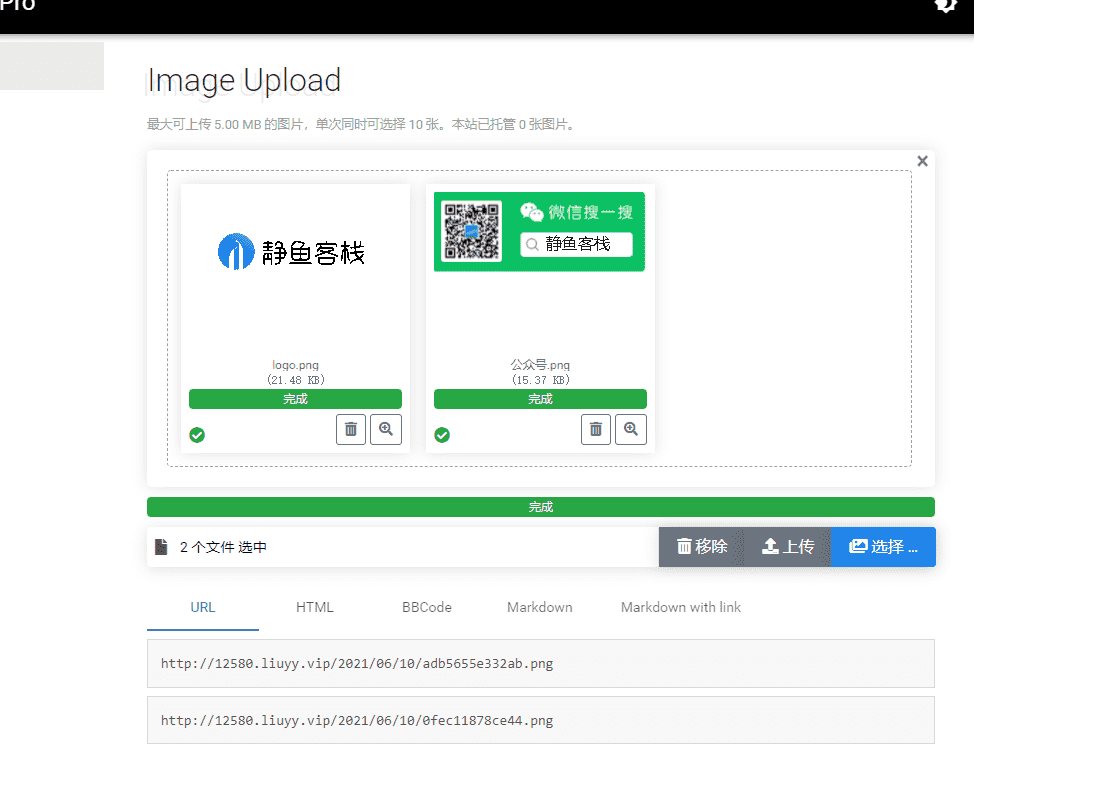
Task: Select the Markdown tab
Action: point(540,607)
